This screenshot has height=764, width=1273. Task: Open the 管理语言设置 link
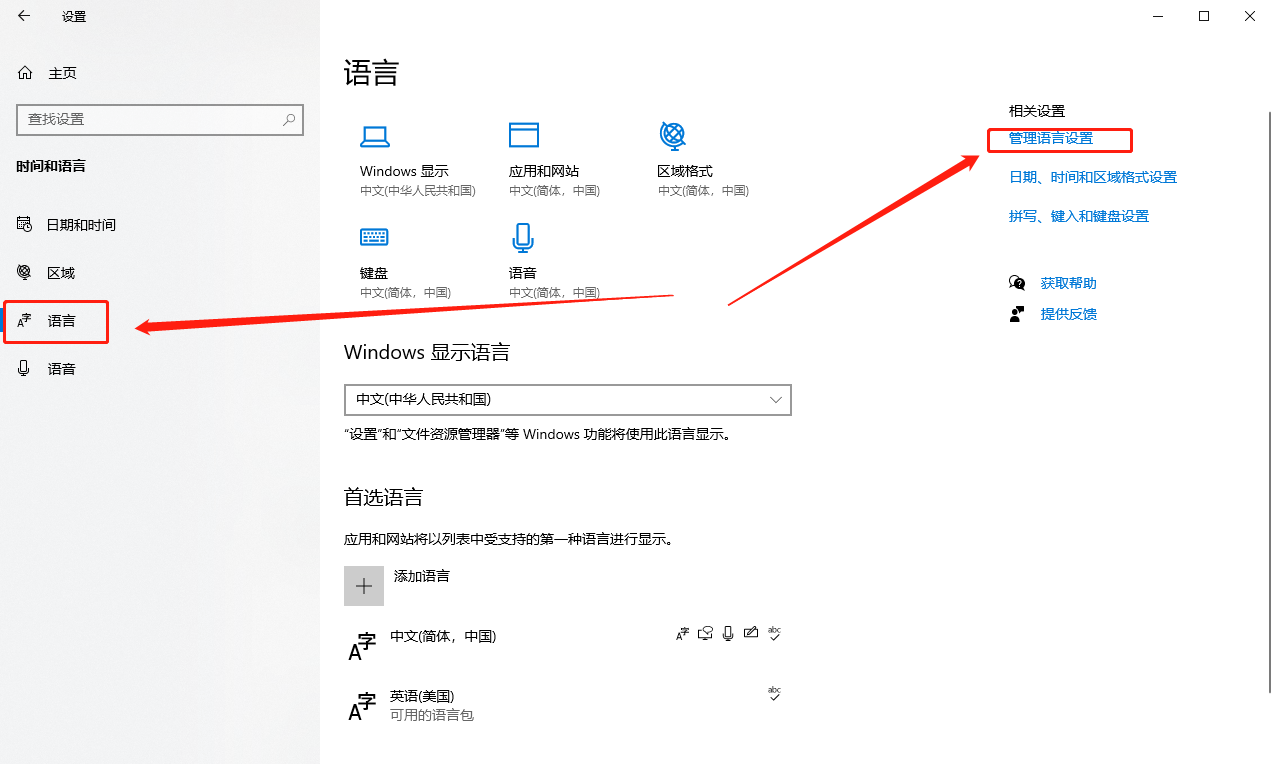tap(1051, 138)
